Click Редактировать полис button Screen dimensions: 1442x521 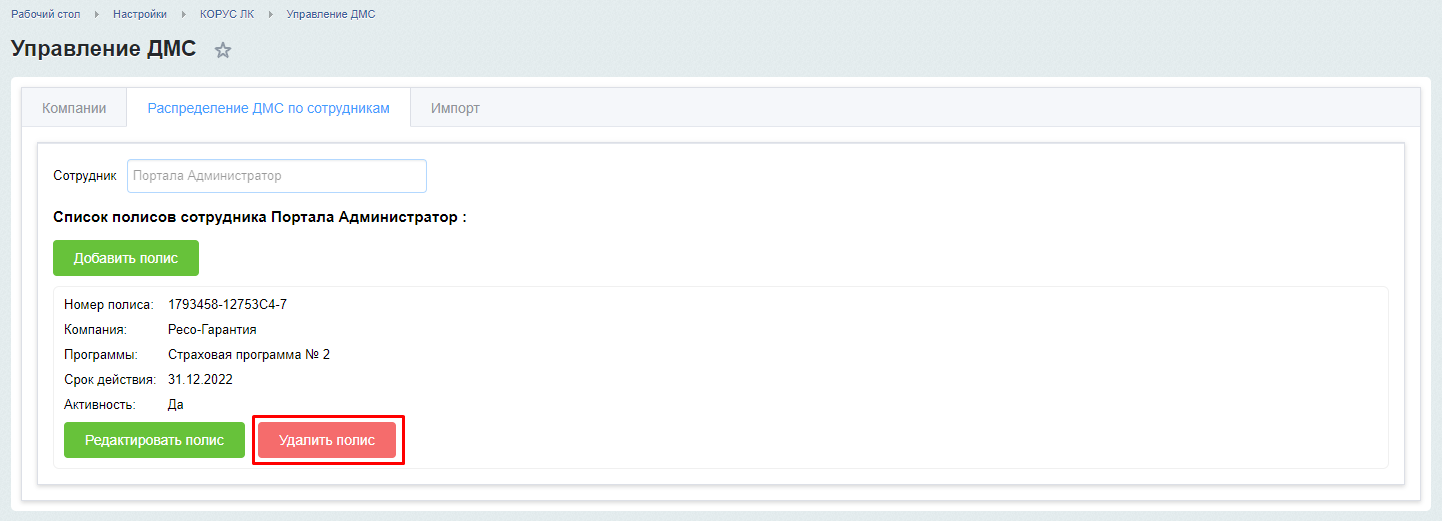pyautogui.click(x=154, y=440)
